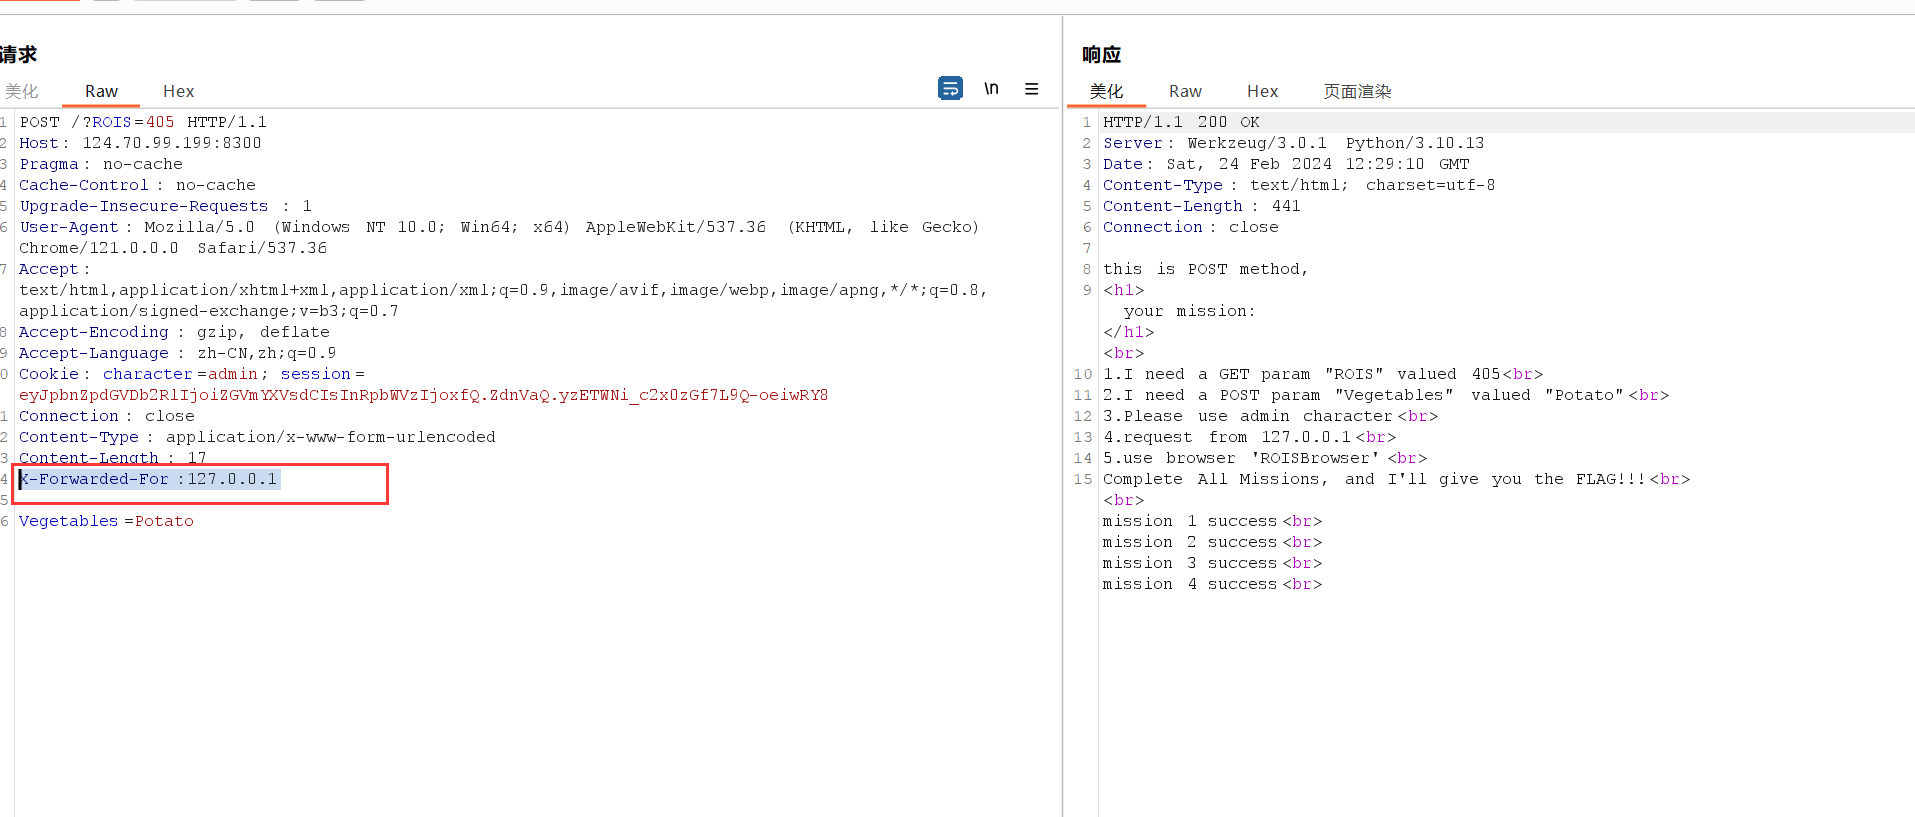The height and width of the screenshot is (817, 1915).
Task: Open the 页面渲染 render tab
Action: point(1357,91)
